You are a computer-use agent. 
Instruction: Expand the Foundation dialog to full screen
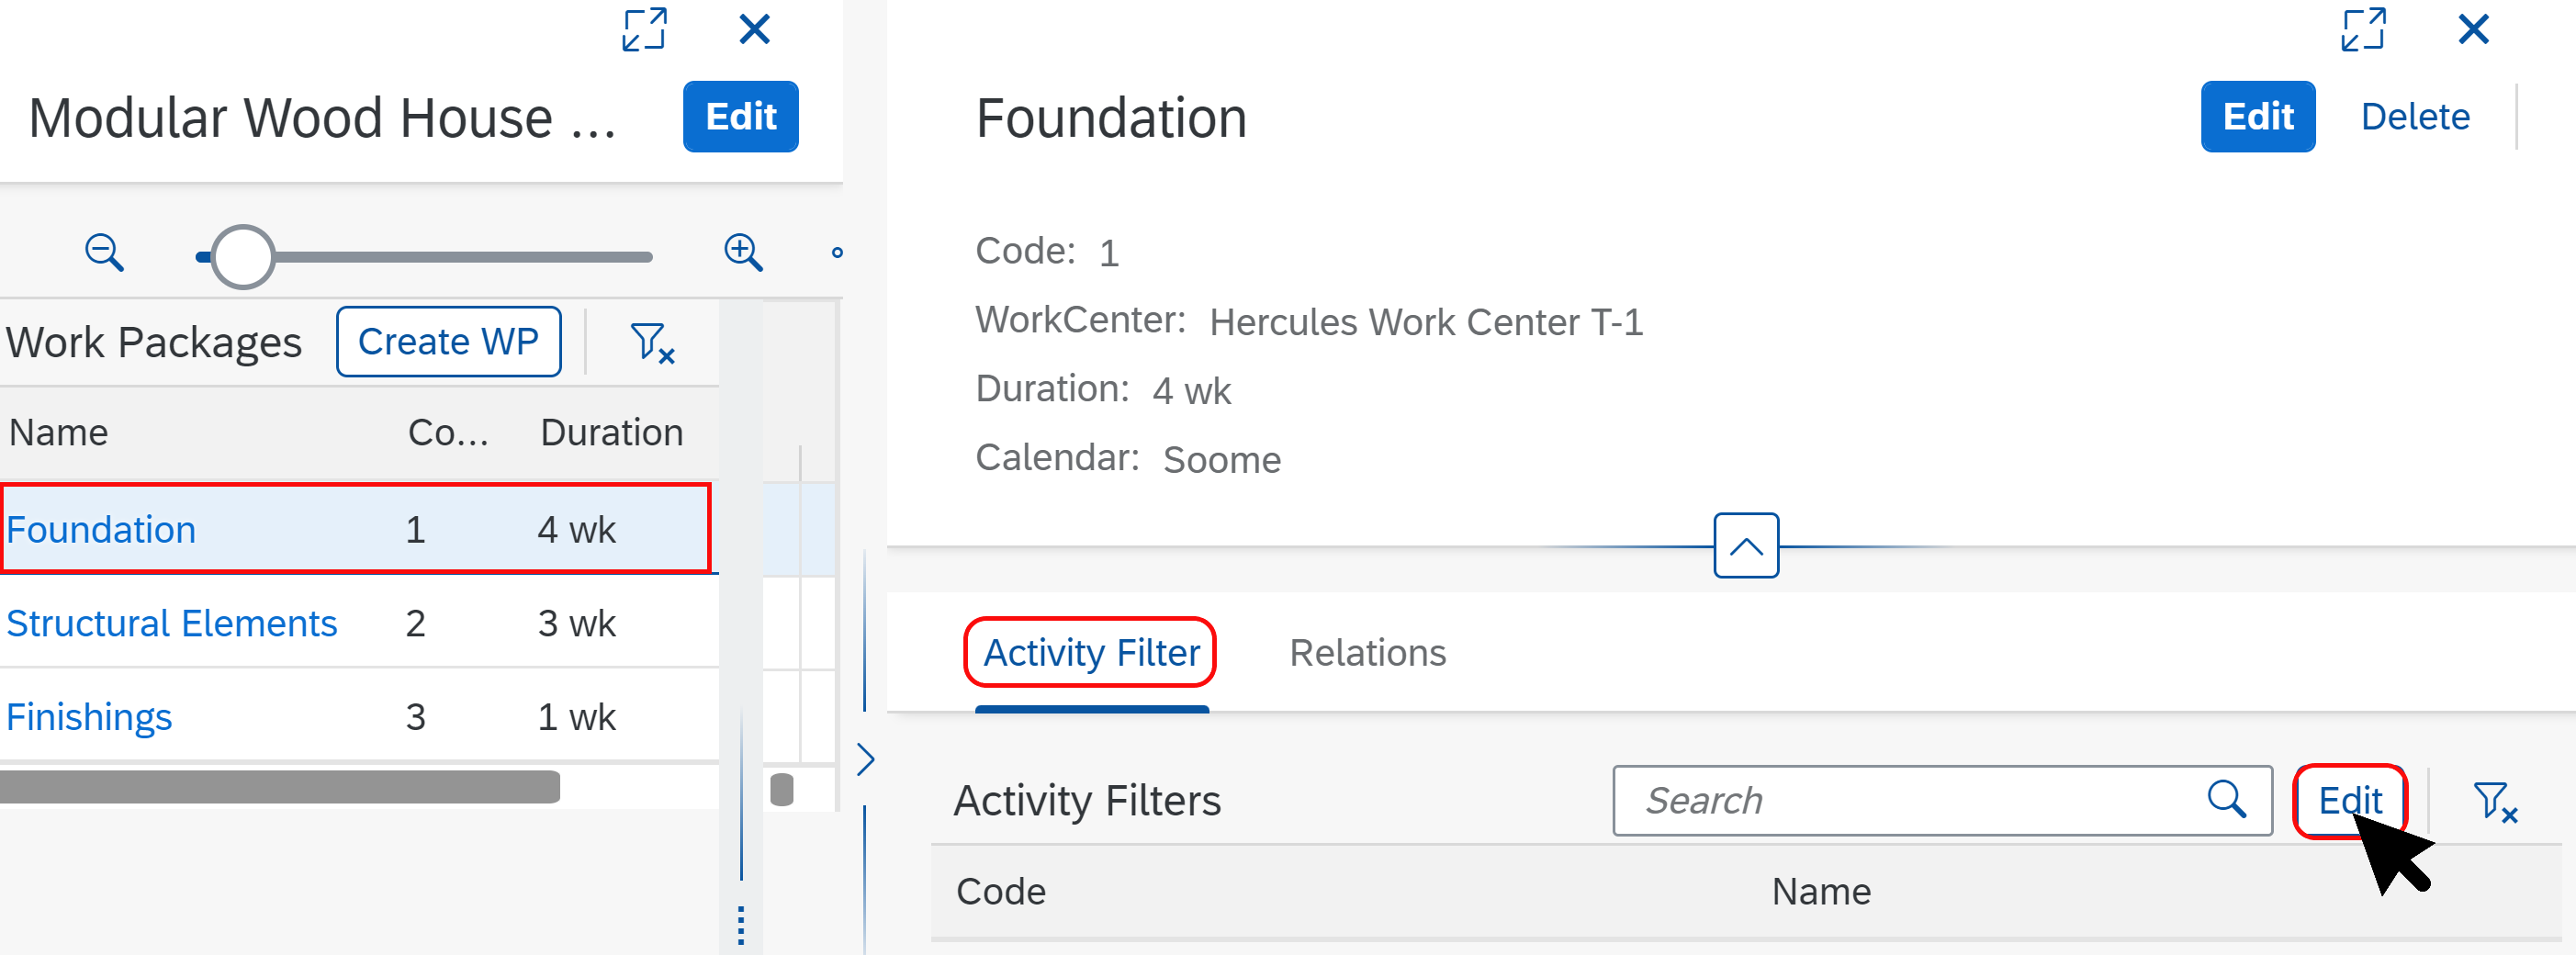pyautogui.click(x=2365, y=31)
